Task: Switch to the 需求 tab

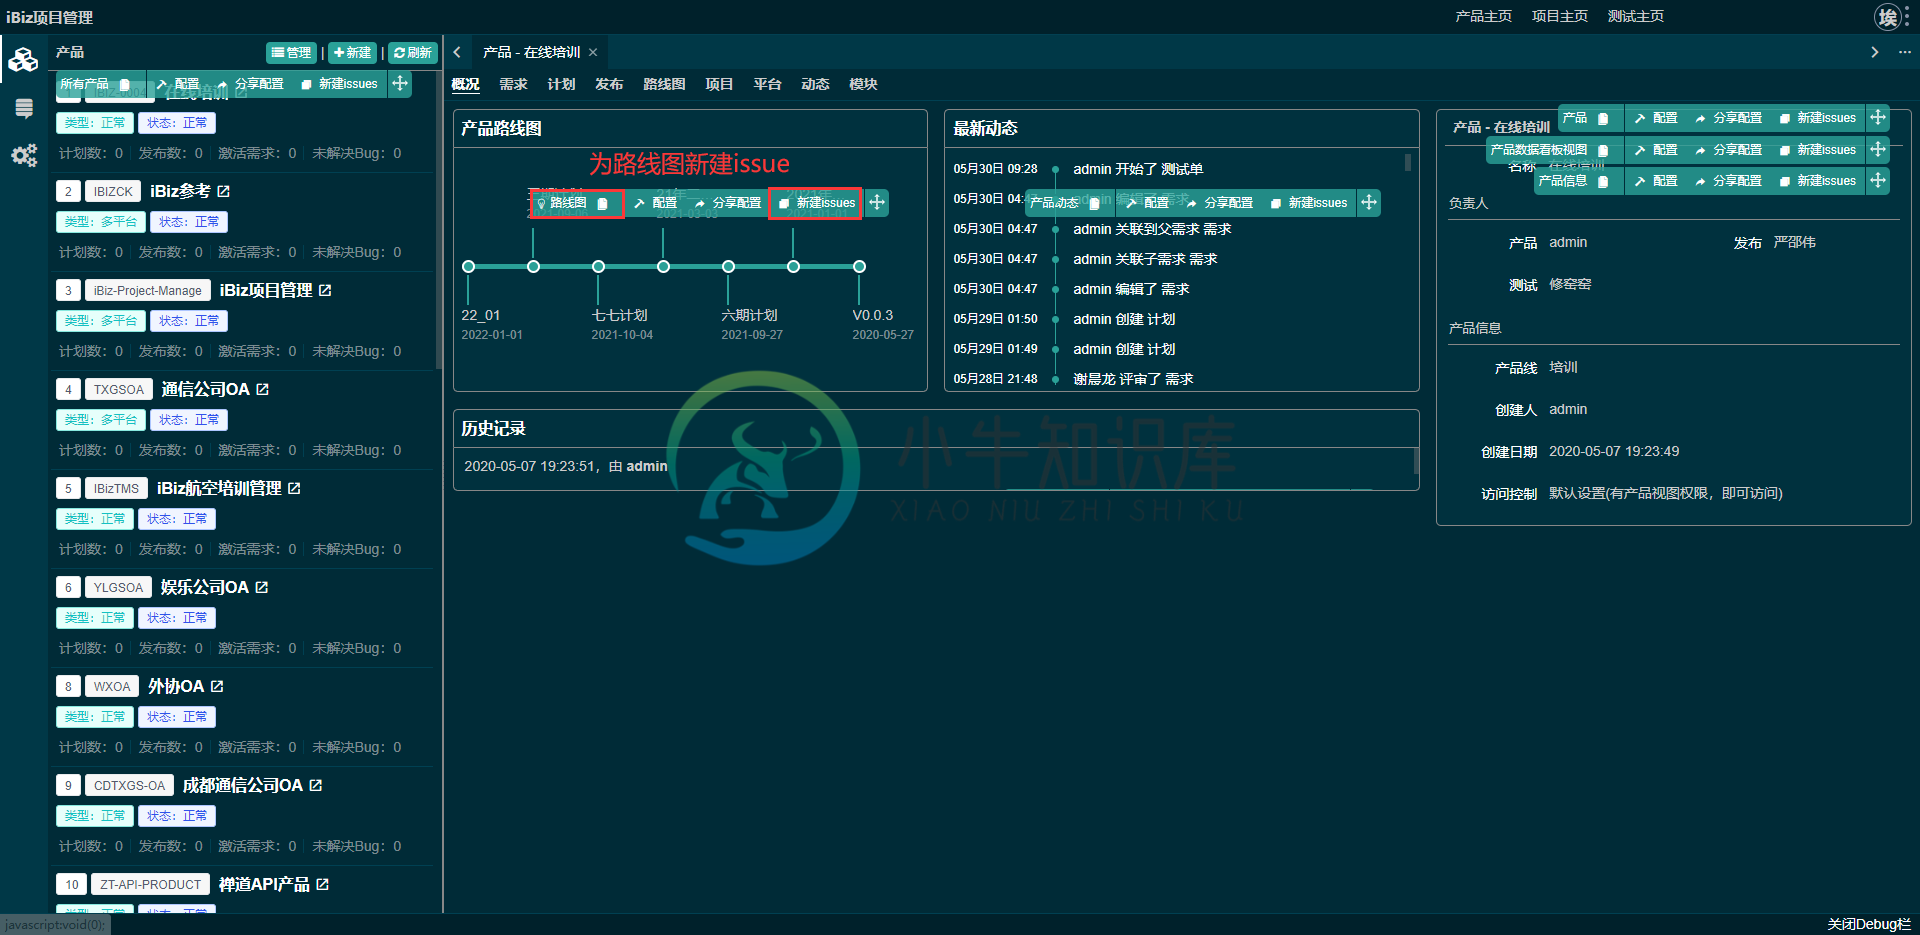Action: pos(513,84)
